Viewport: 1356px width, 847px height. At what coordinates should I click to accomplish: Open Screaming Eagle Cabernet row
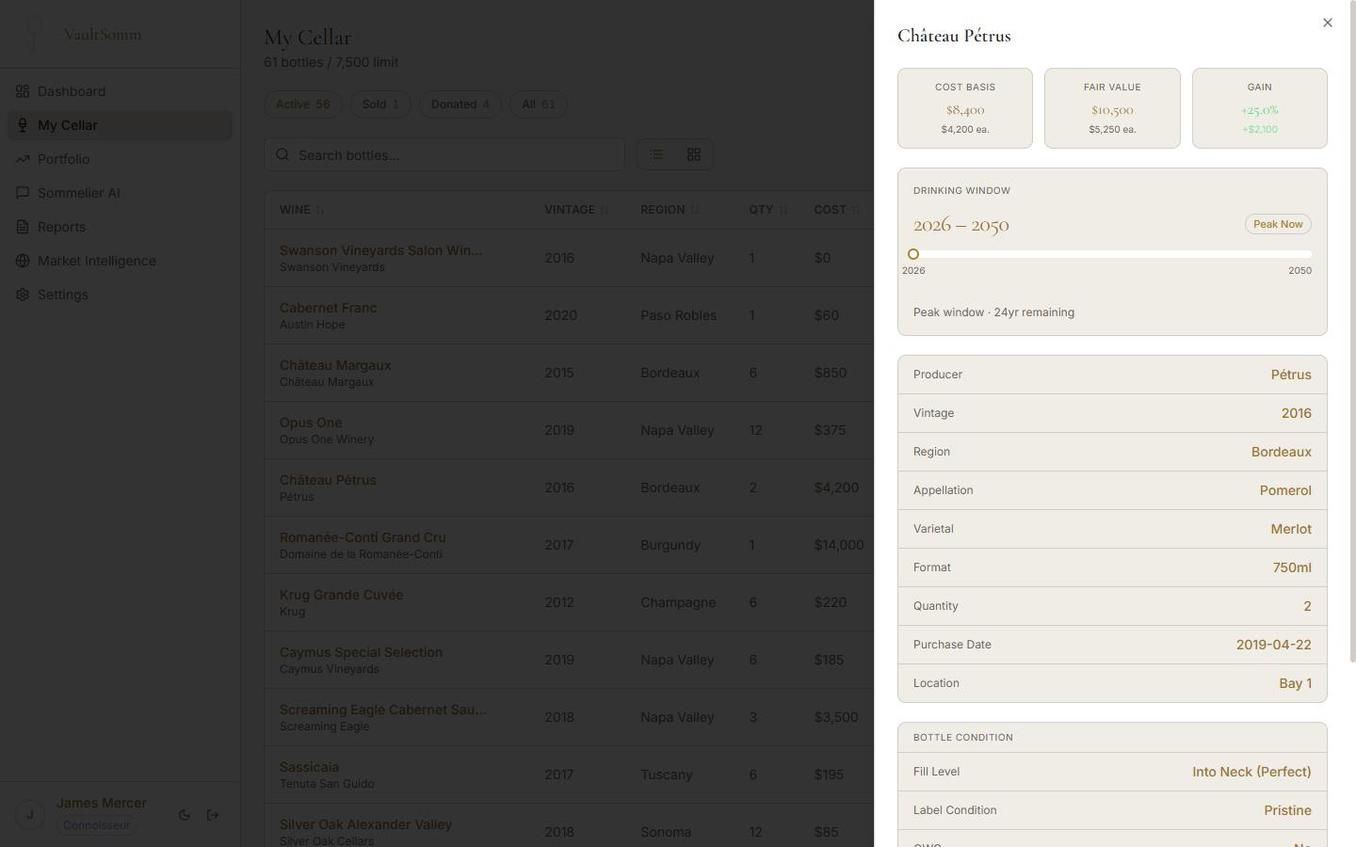(569, 718)
